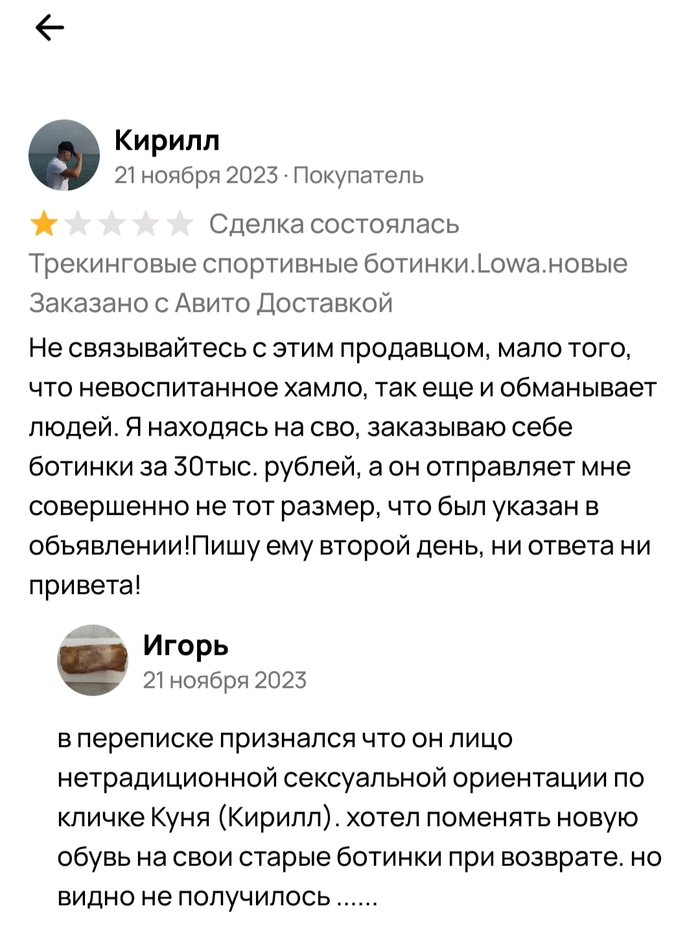Tap the fifth gray rating star
This screenshot has height=944, width=700.
(x=180, y=224)
